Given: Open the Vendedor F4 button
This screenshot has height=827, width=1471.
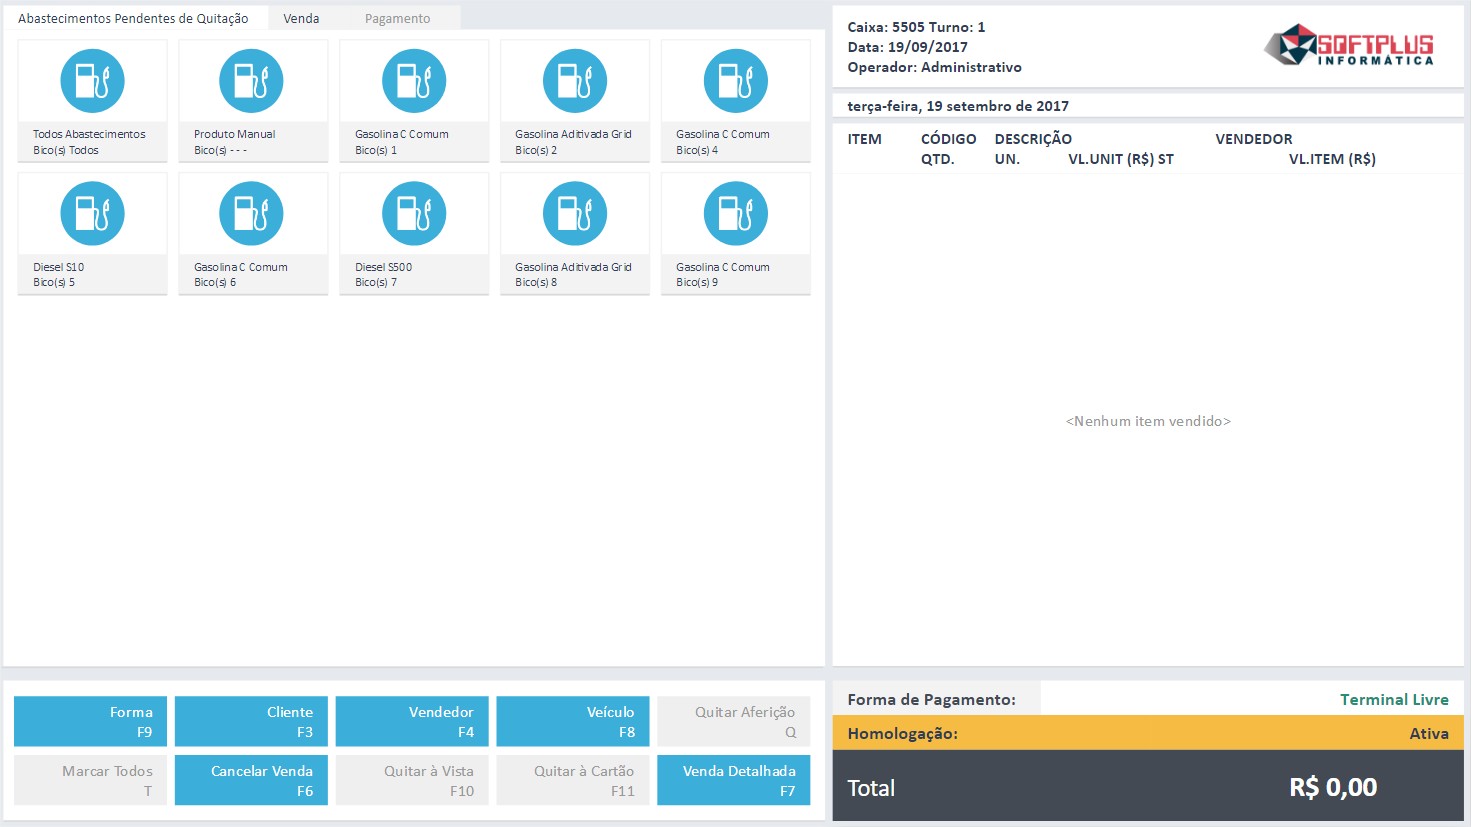Looking at the screenshot, I should [x=412, y=721].
